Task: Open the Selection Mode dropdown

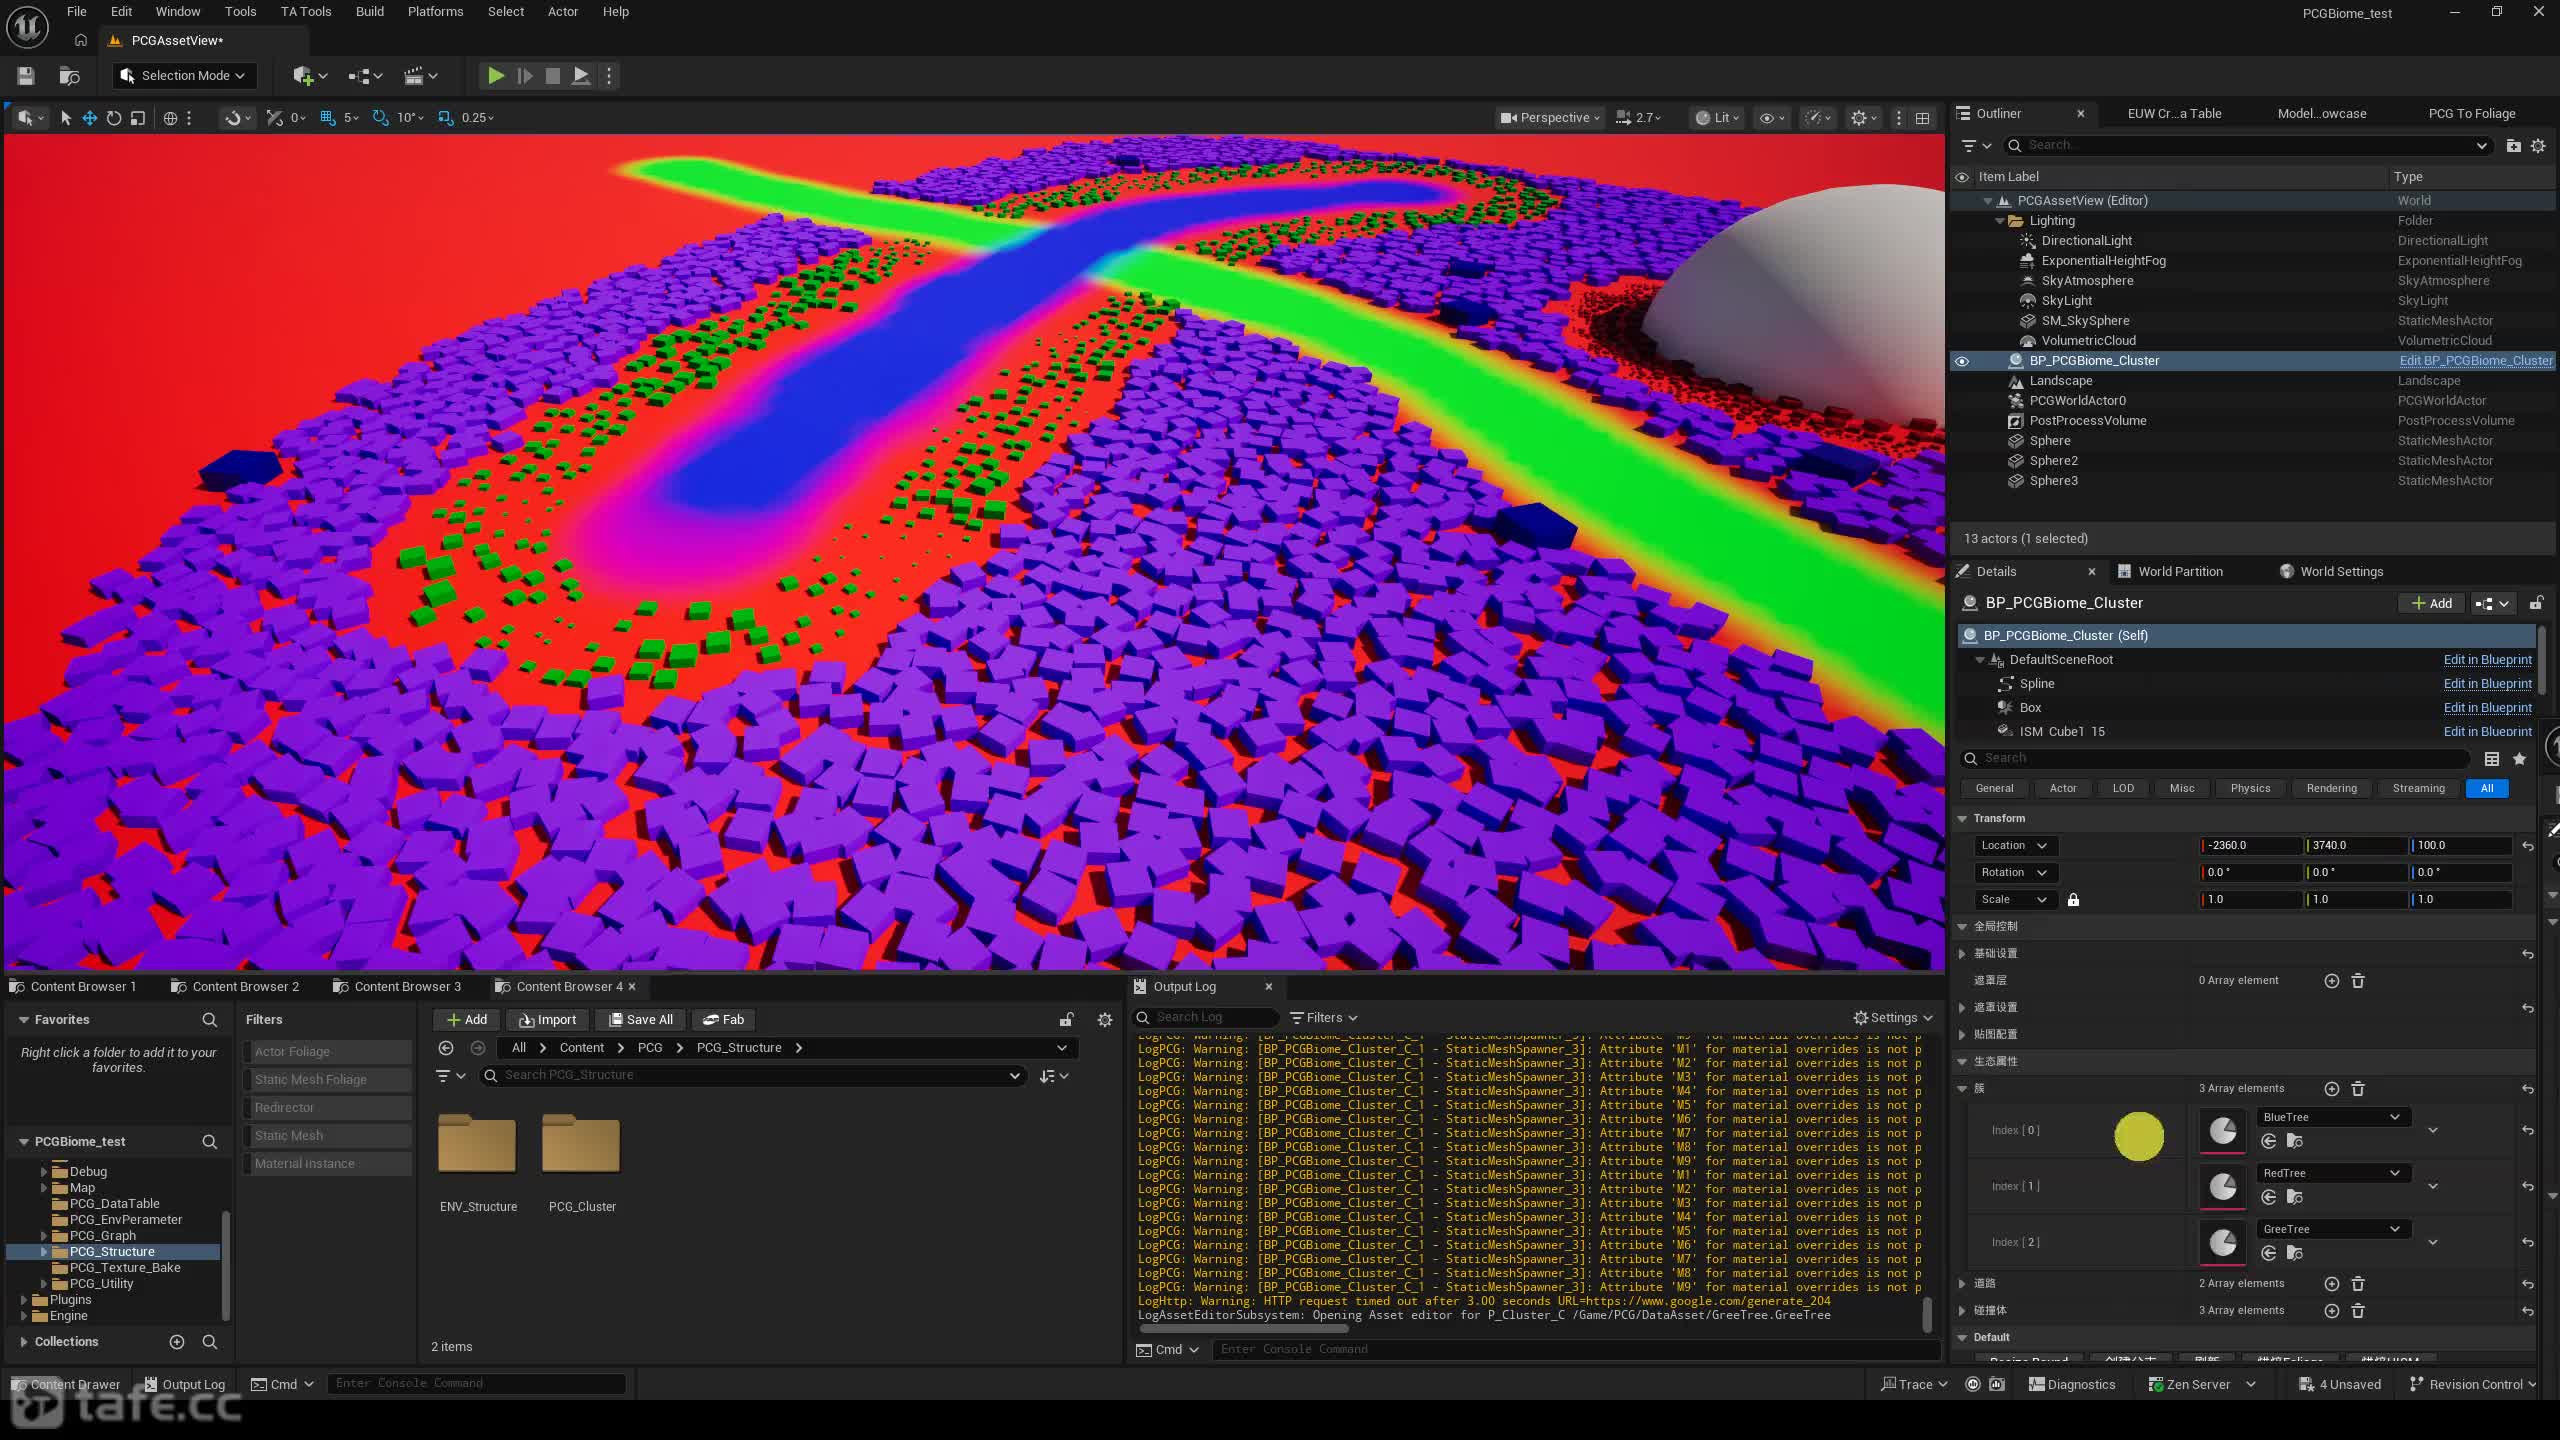Action: (x=183, y=76)
